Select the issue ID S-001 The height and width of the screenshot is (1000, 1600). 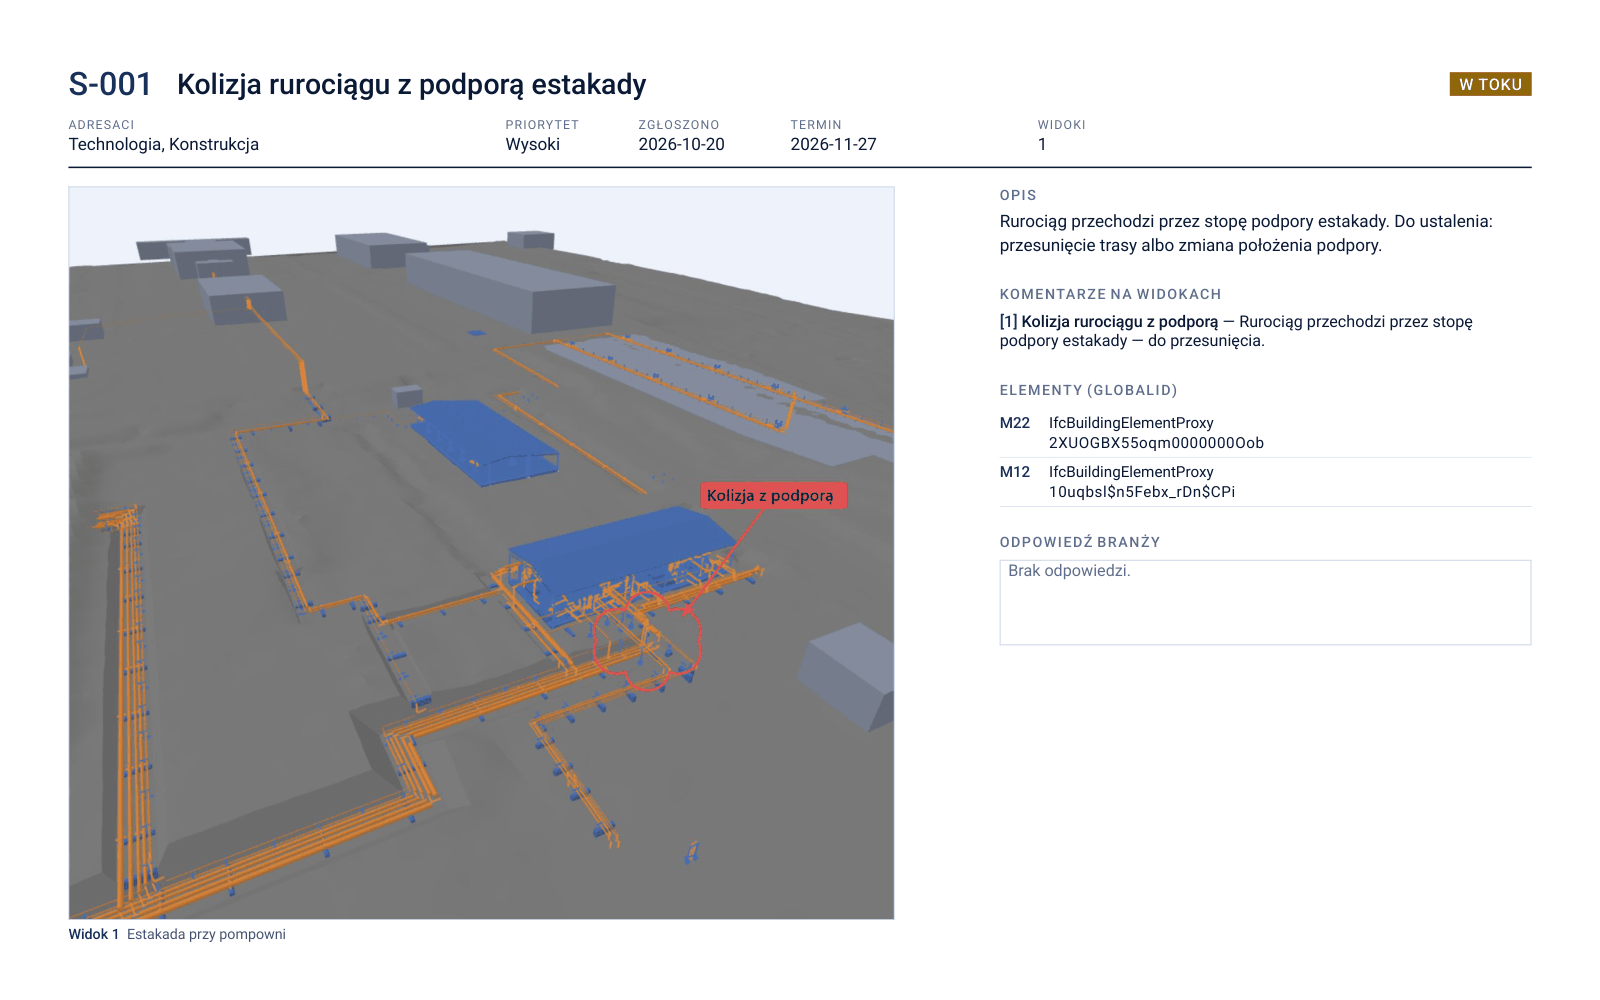pyautogui.click(x=110, y=85)
